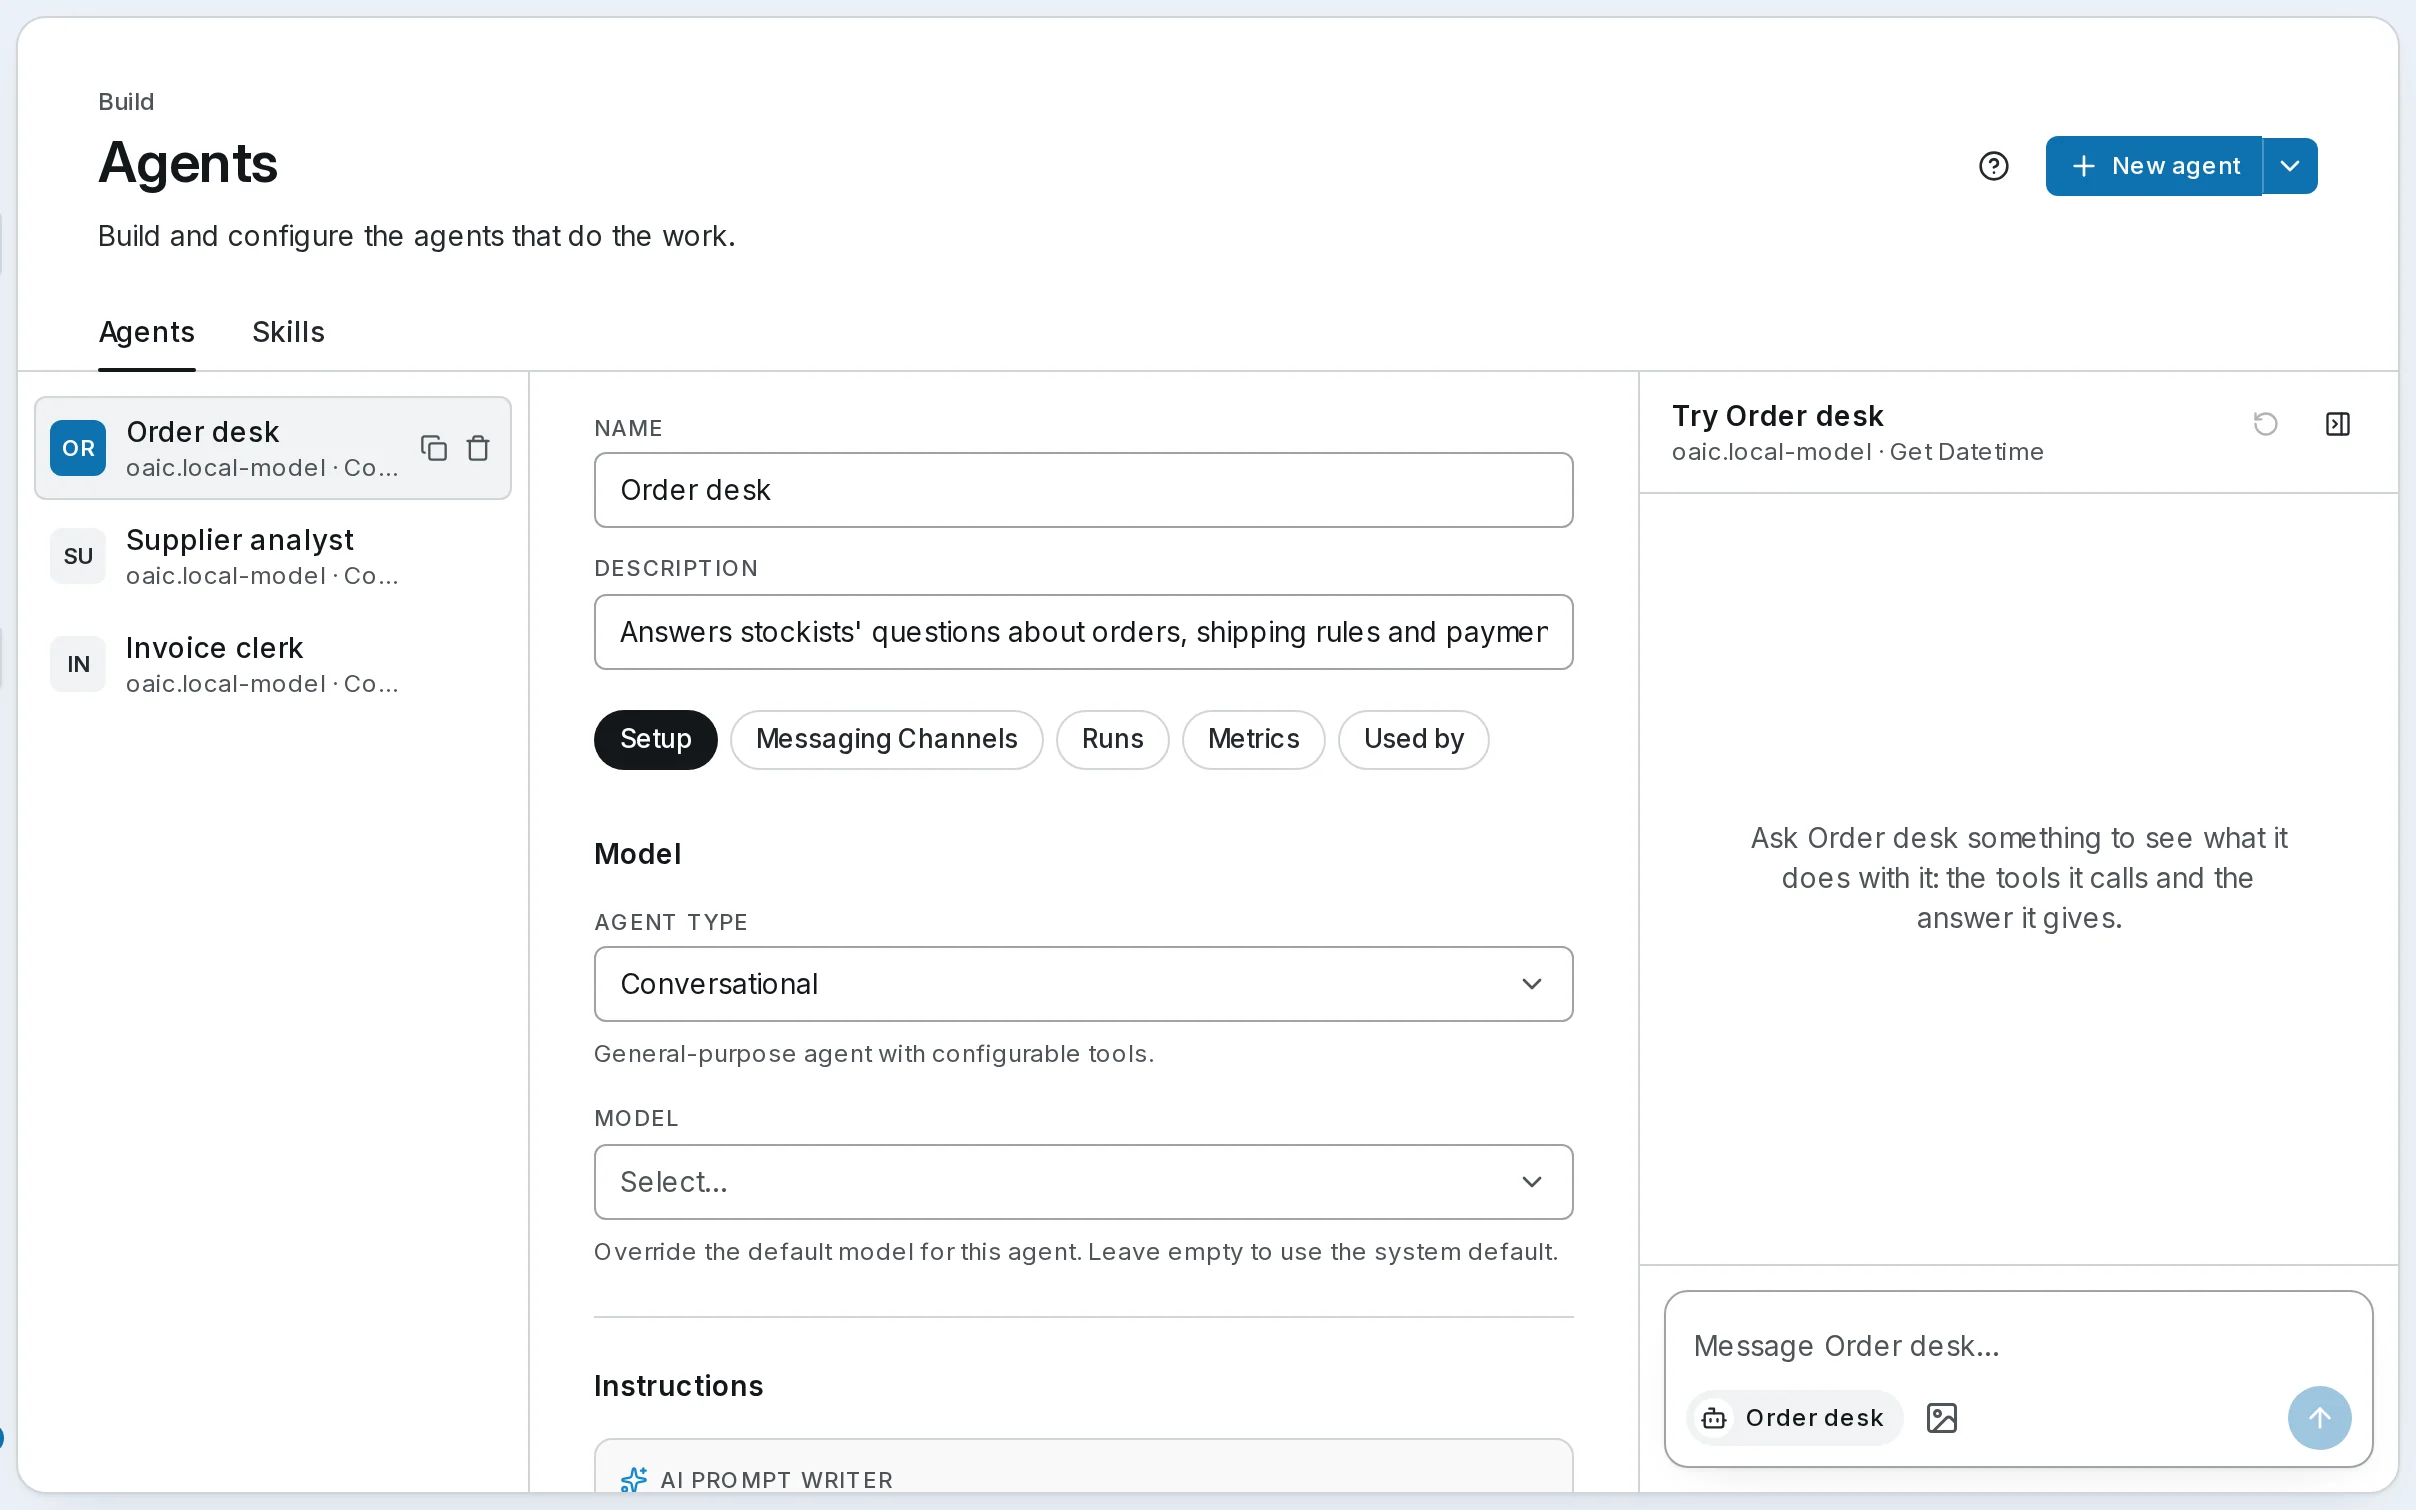Open the Metrics tab
Viewport: 2416px width, 1510px height.
(x=1253, y=739)
